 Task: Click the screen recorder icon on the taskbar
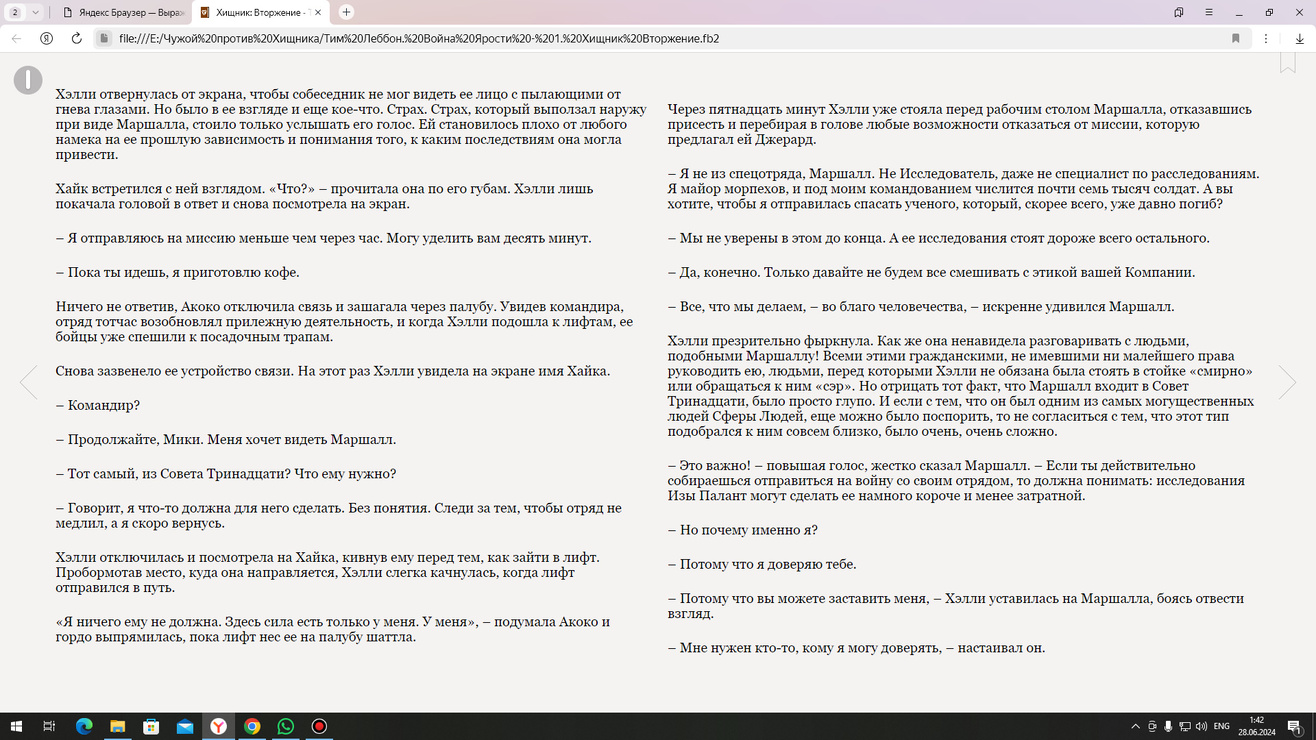[319, 726]
